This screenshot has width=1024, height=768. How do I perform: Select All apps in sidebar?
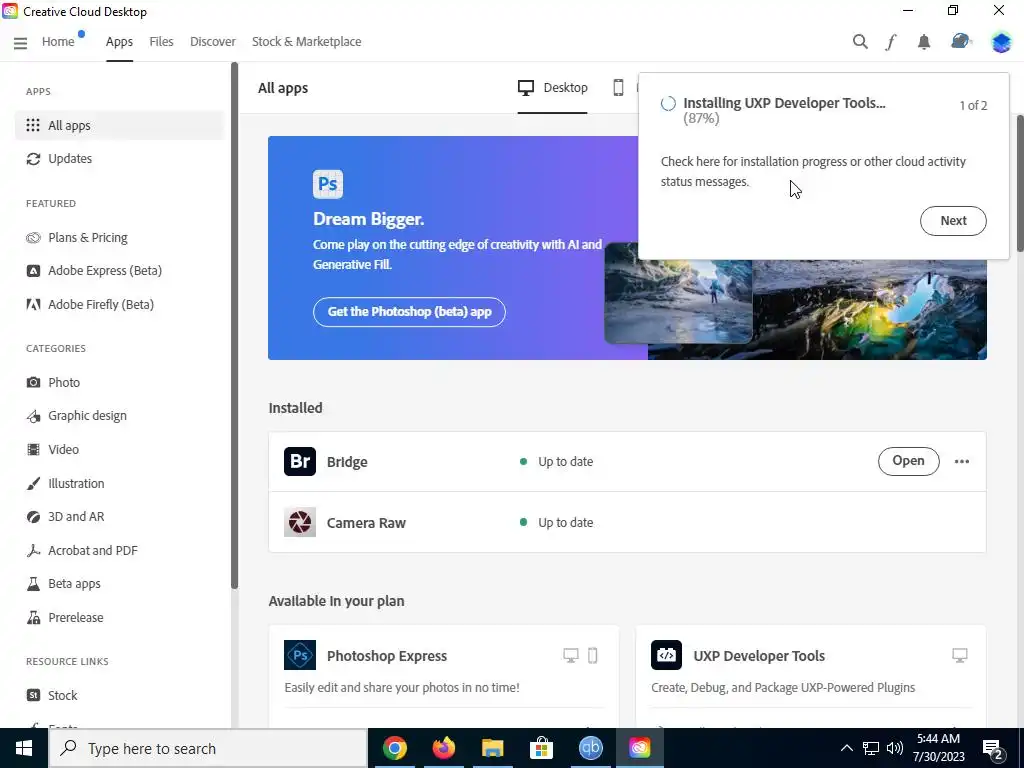(x=120, y=125)
